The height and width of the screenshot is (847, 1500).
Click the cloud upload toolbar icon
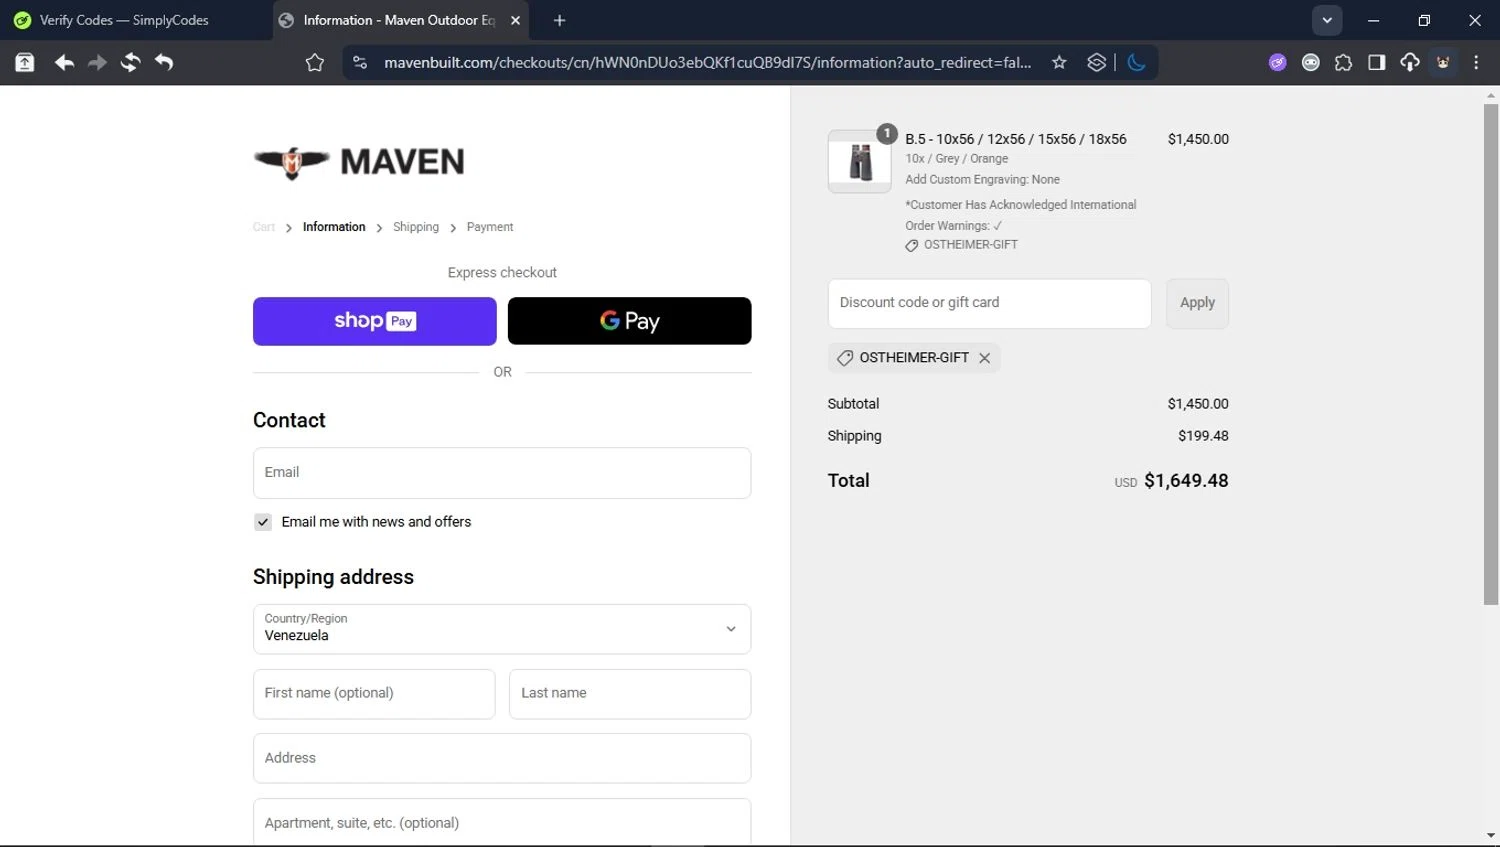[1409, 62]
